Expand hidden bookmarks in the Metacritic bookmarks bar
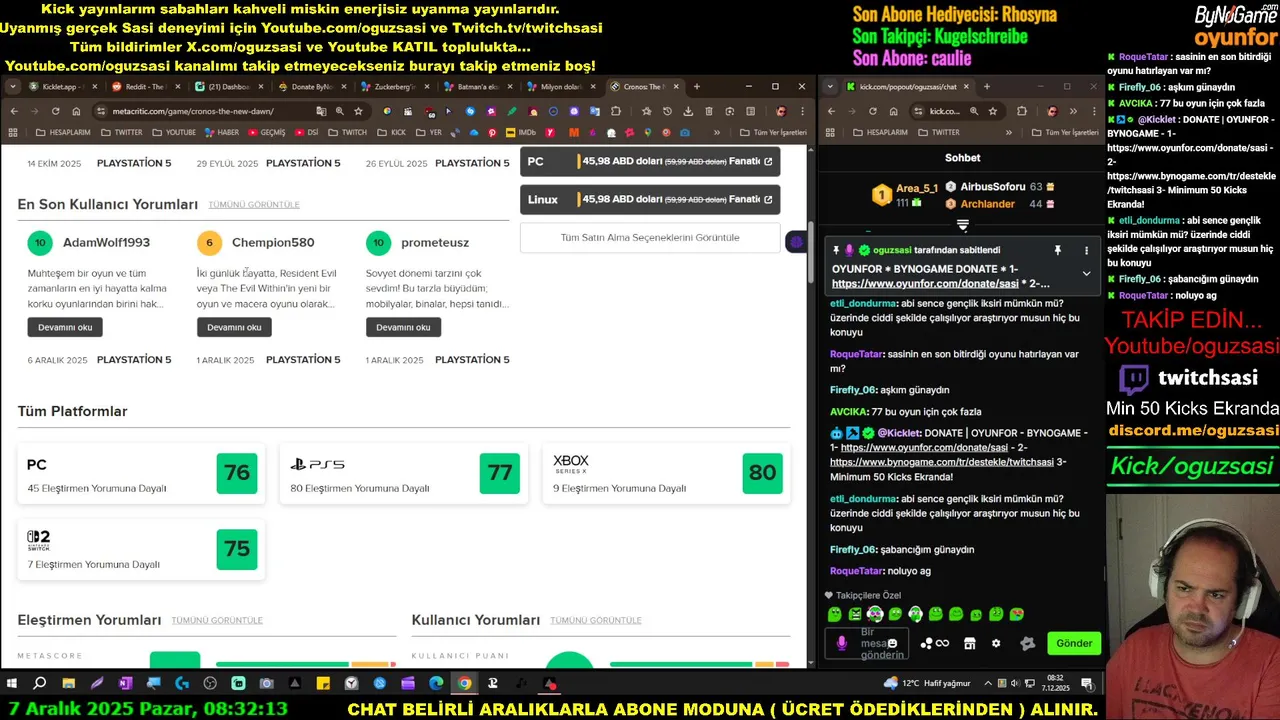1280x720 pixels. [716, 132]
